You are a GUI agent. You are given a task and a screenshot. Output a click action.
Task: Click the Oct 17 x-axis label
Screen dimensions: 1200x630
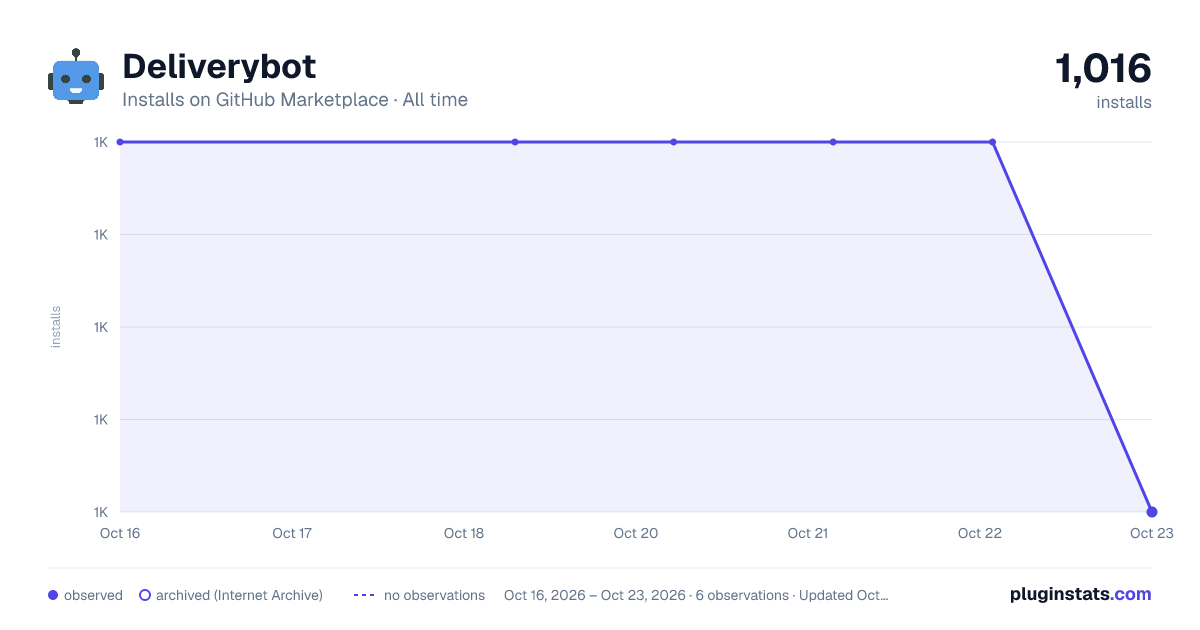[x=292, y=534]
